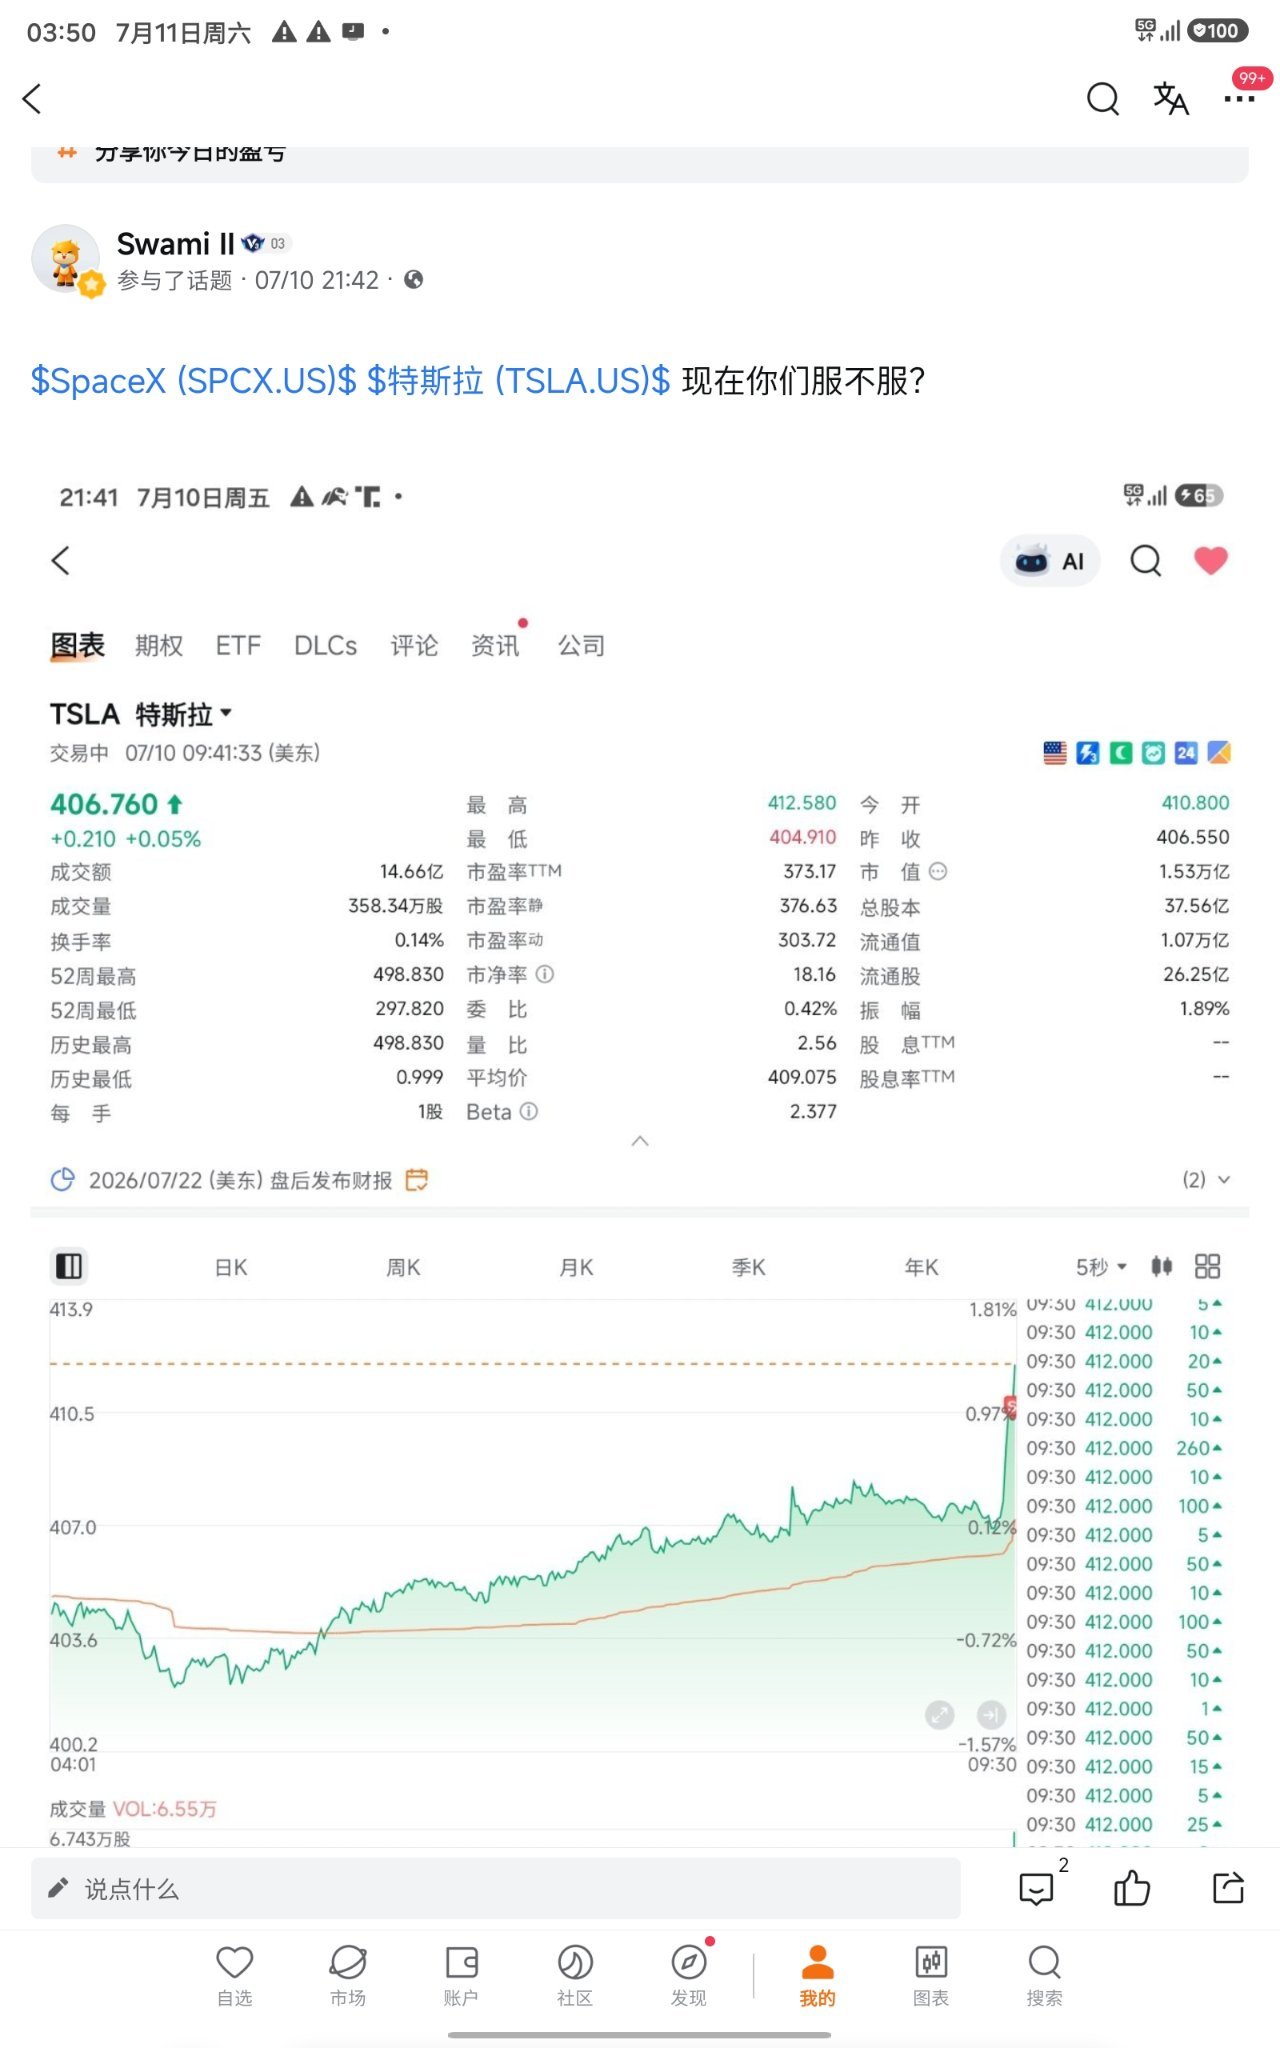The height and width of the screenshot is (2048, 1280).
Task: Open 自选 watchlist in bottom navigation
Action: tap(235, 1976)
